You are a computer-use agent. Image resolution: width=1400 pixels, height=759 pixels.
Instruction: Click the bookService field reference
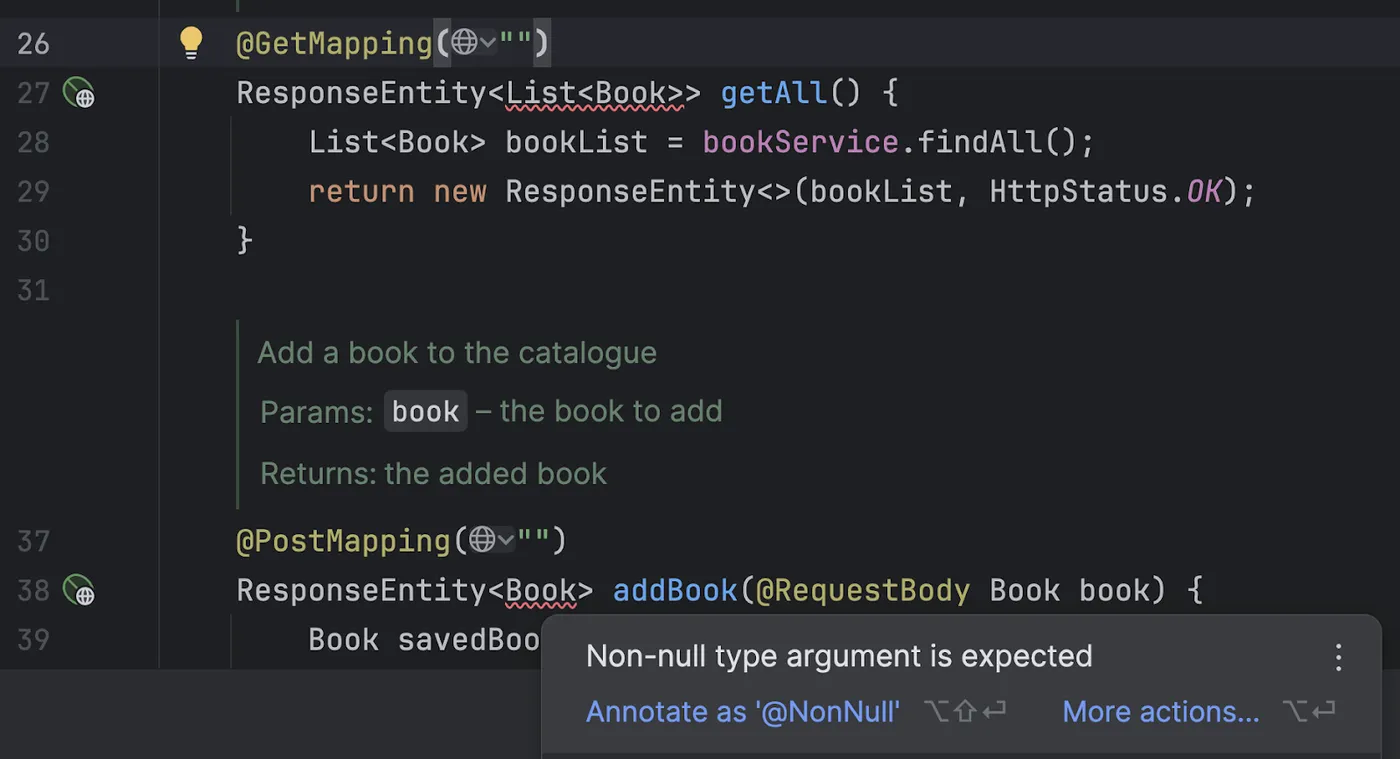tap(800, 142)
